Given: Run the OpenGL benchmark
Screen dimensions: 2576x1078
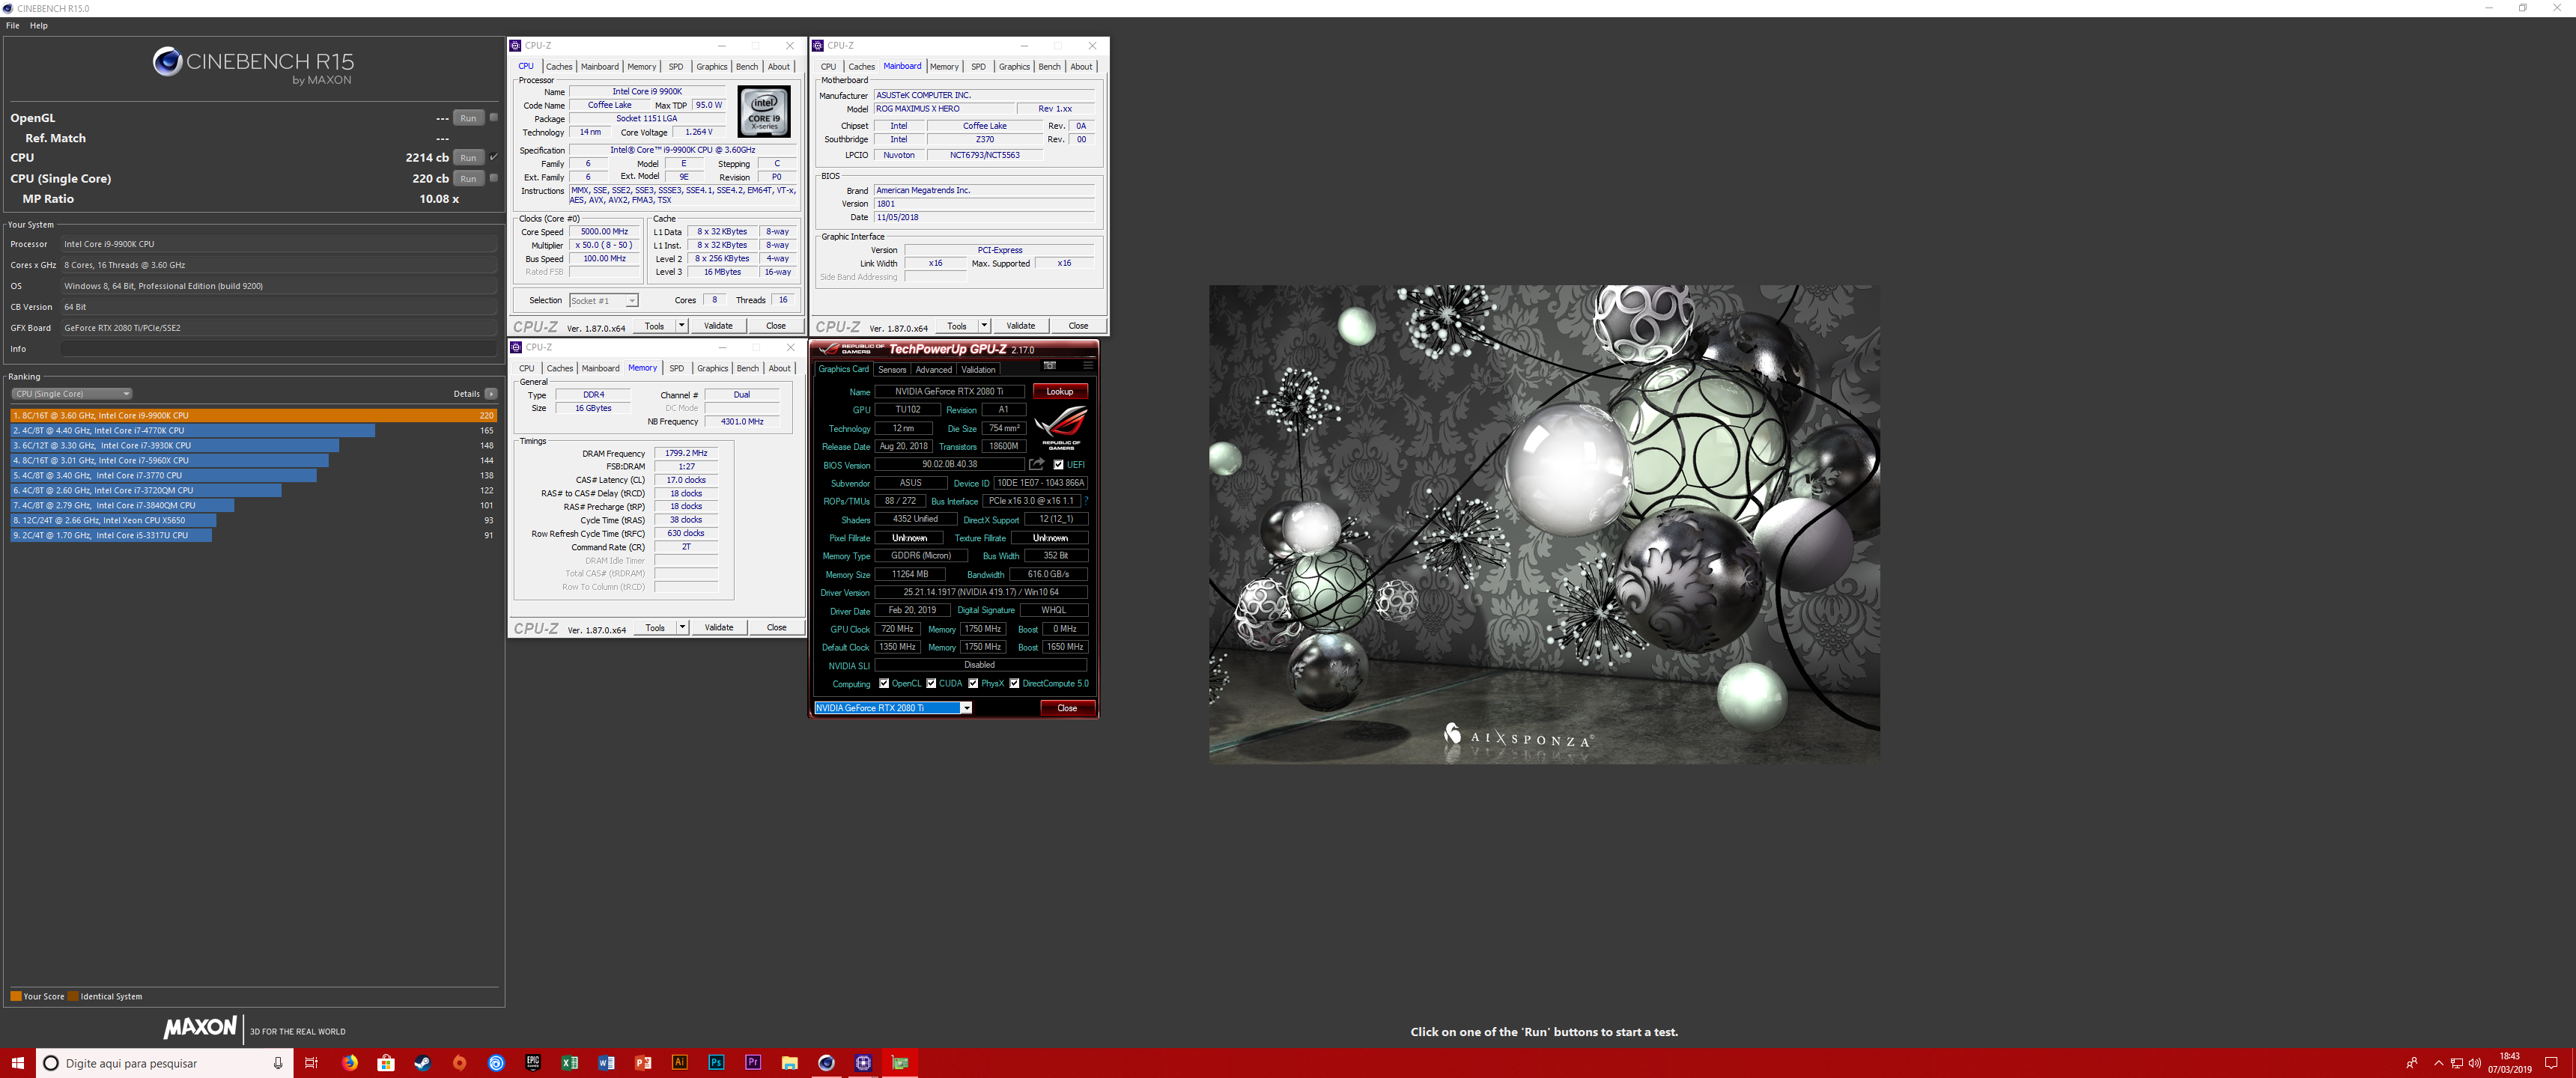Looking at the screenshot, I should click(468, 118).
